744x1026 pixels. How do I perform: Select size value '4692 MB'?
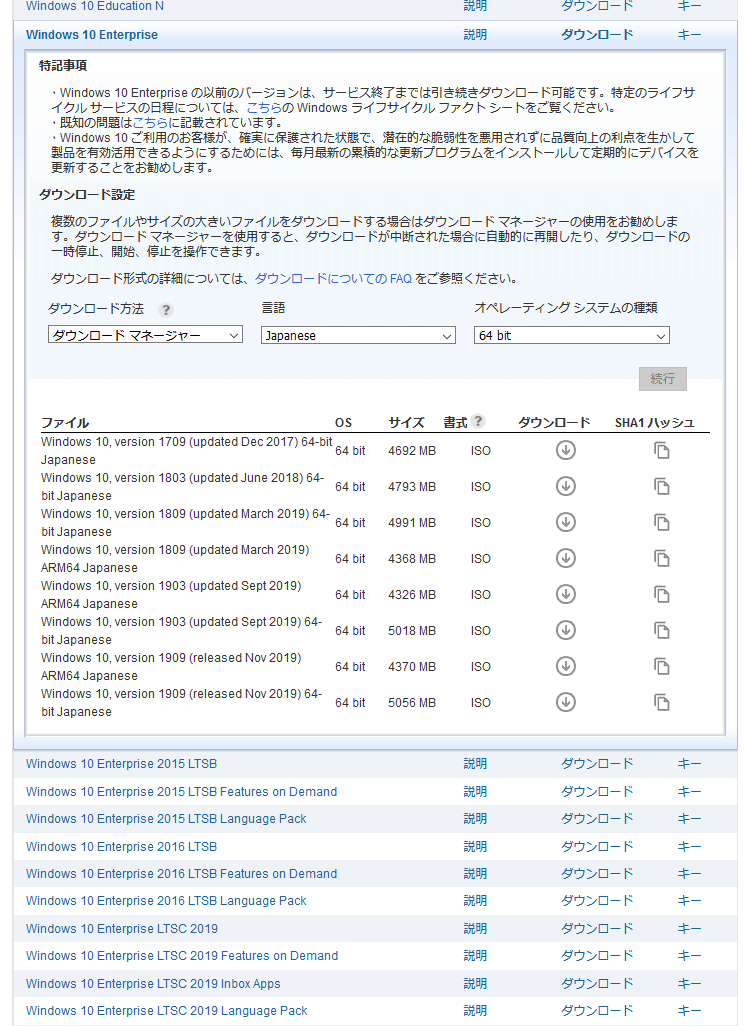point(412,450)
